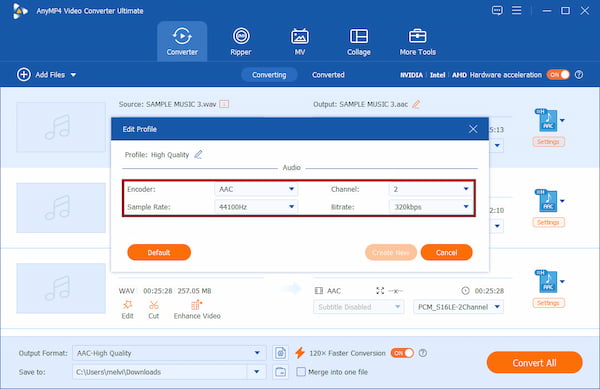Open the MV tab
Image resolution: width=600 pixels, height=389 pixels.
[x=300, y=41]
